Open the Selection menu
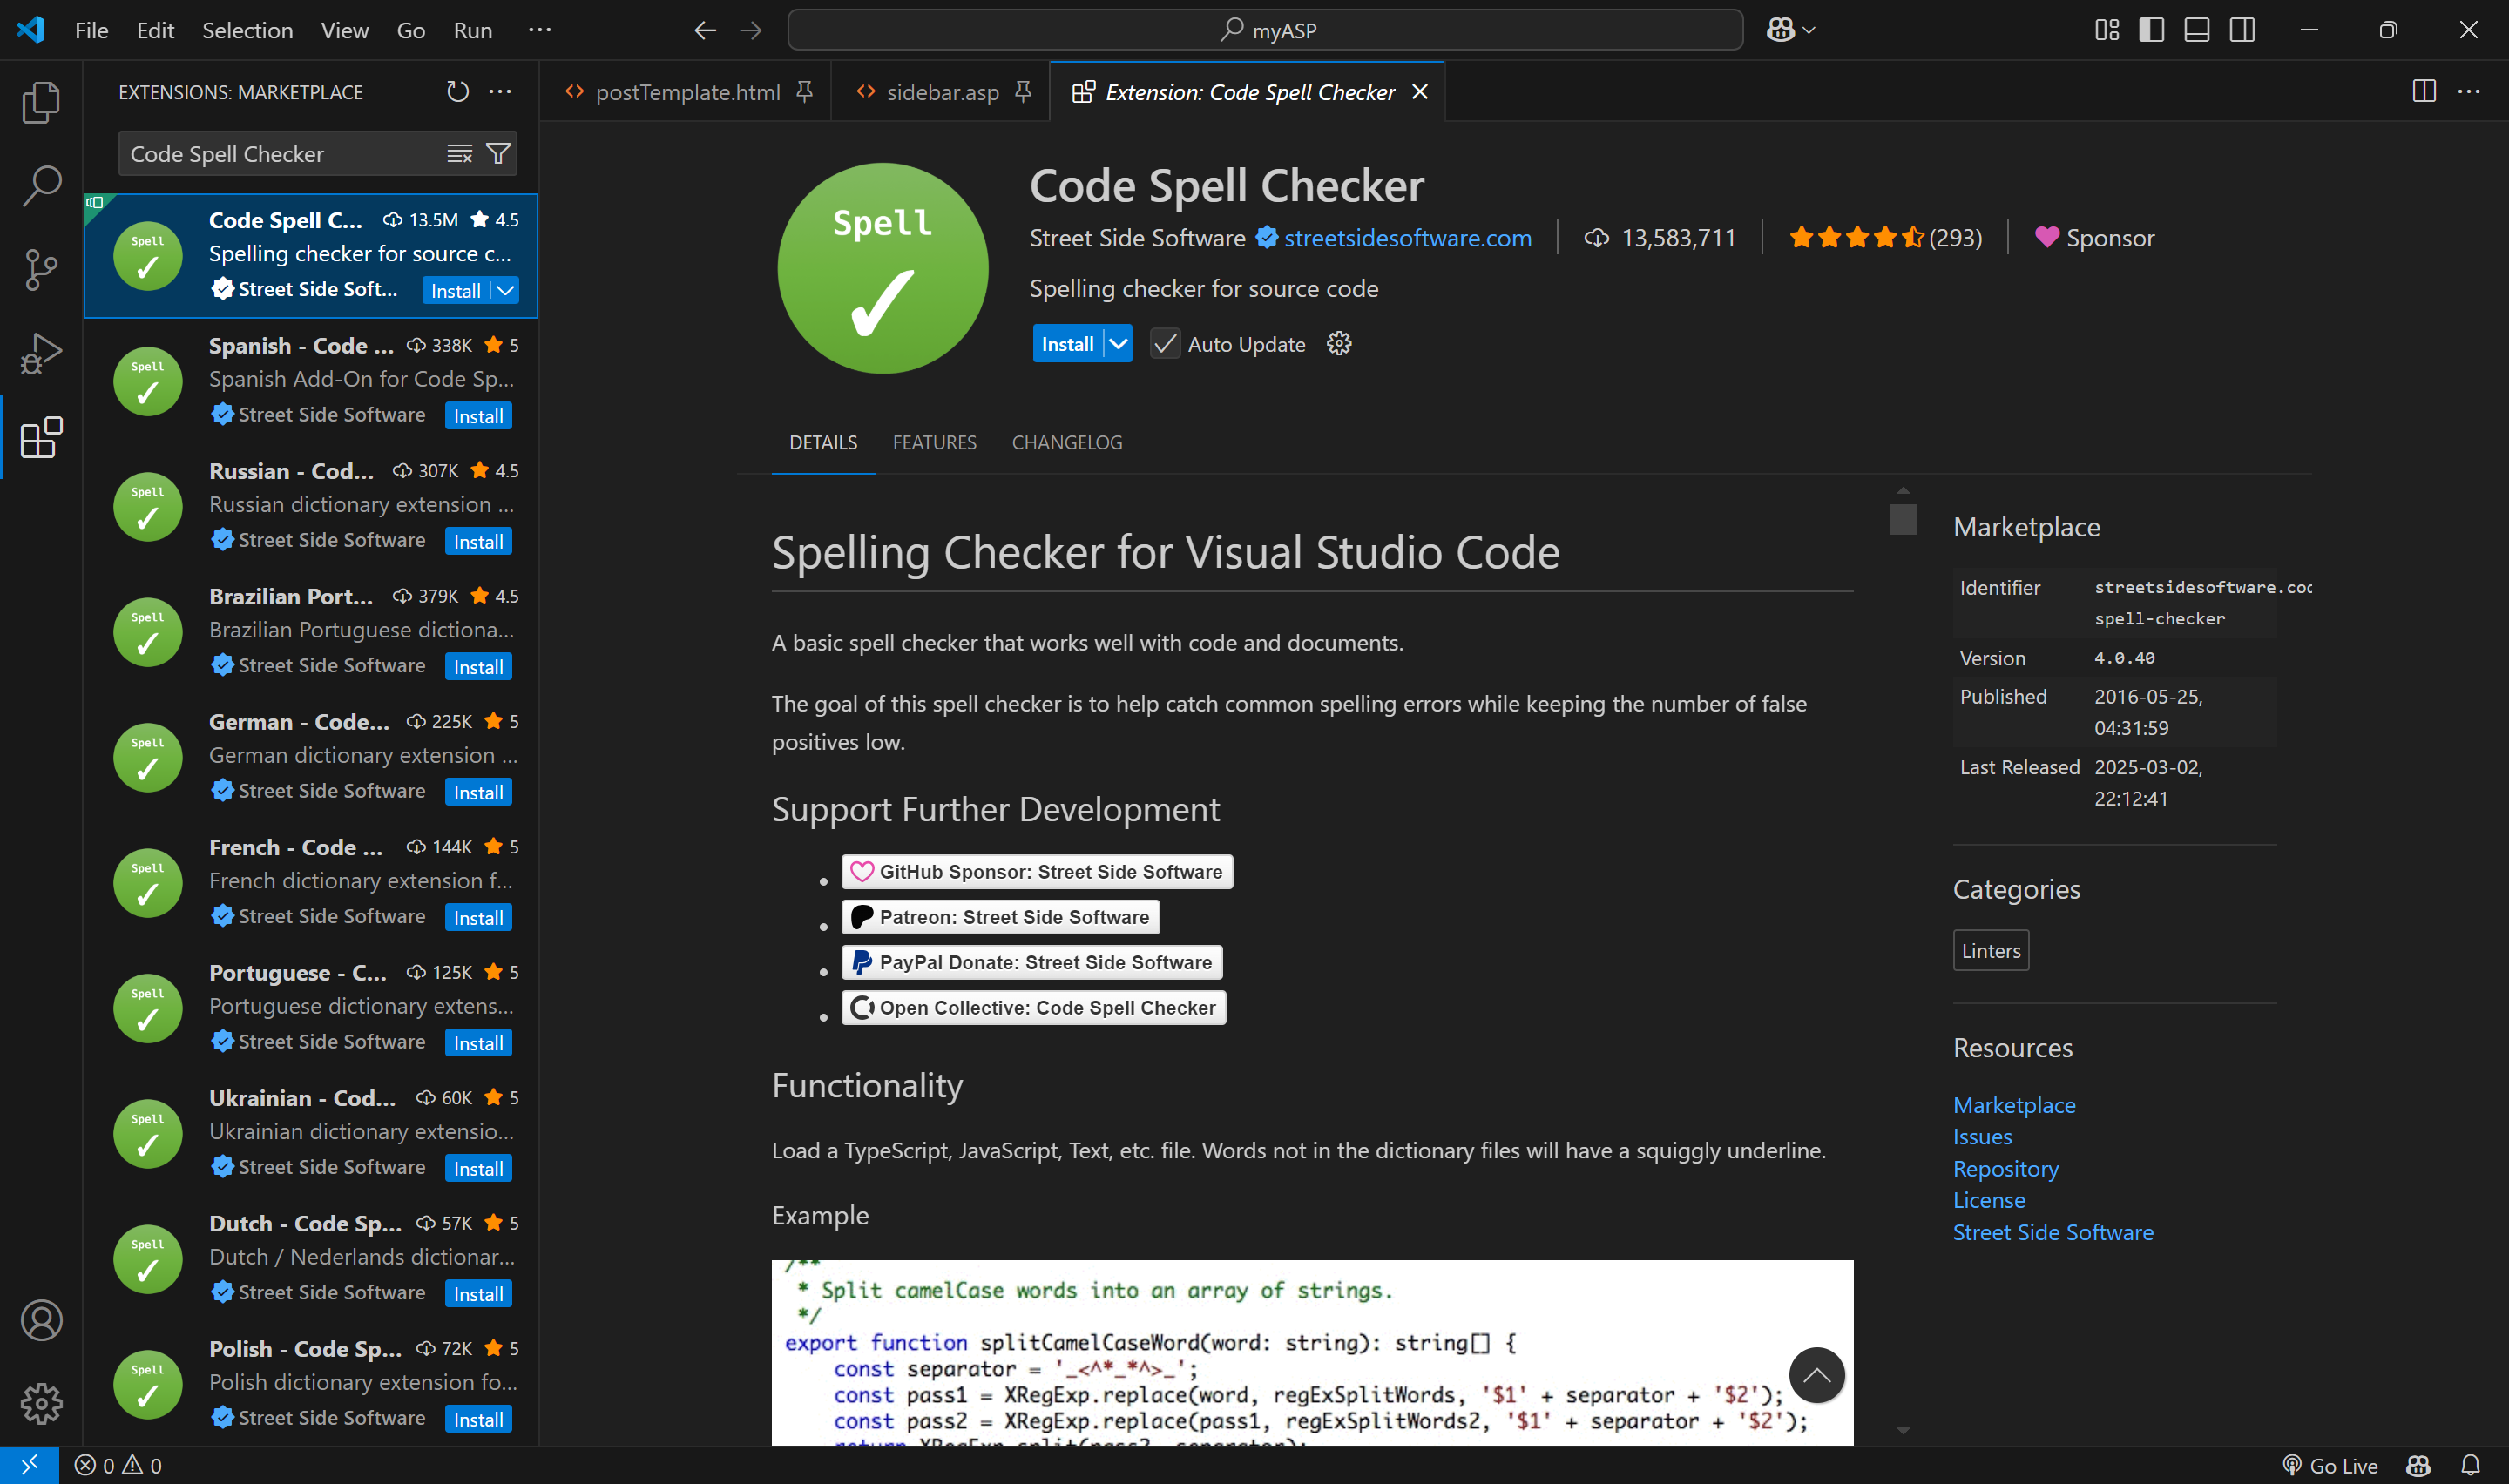The height and width of the screenshot is (1484, 2509). click(x=247, y=30)
